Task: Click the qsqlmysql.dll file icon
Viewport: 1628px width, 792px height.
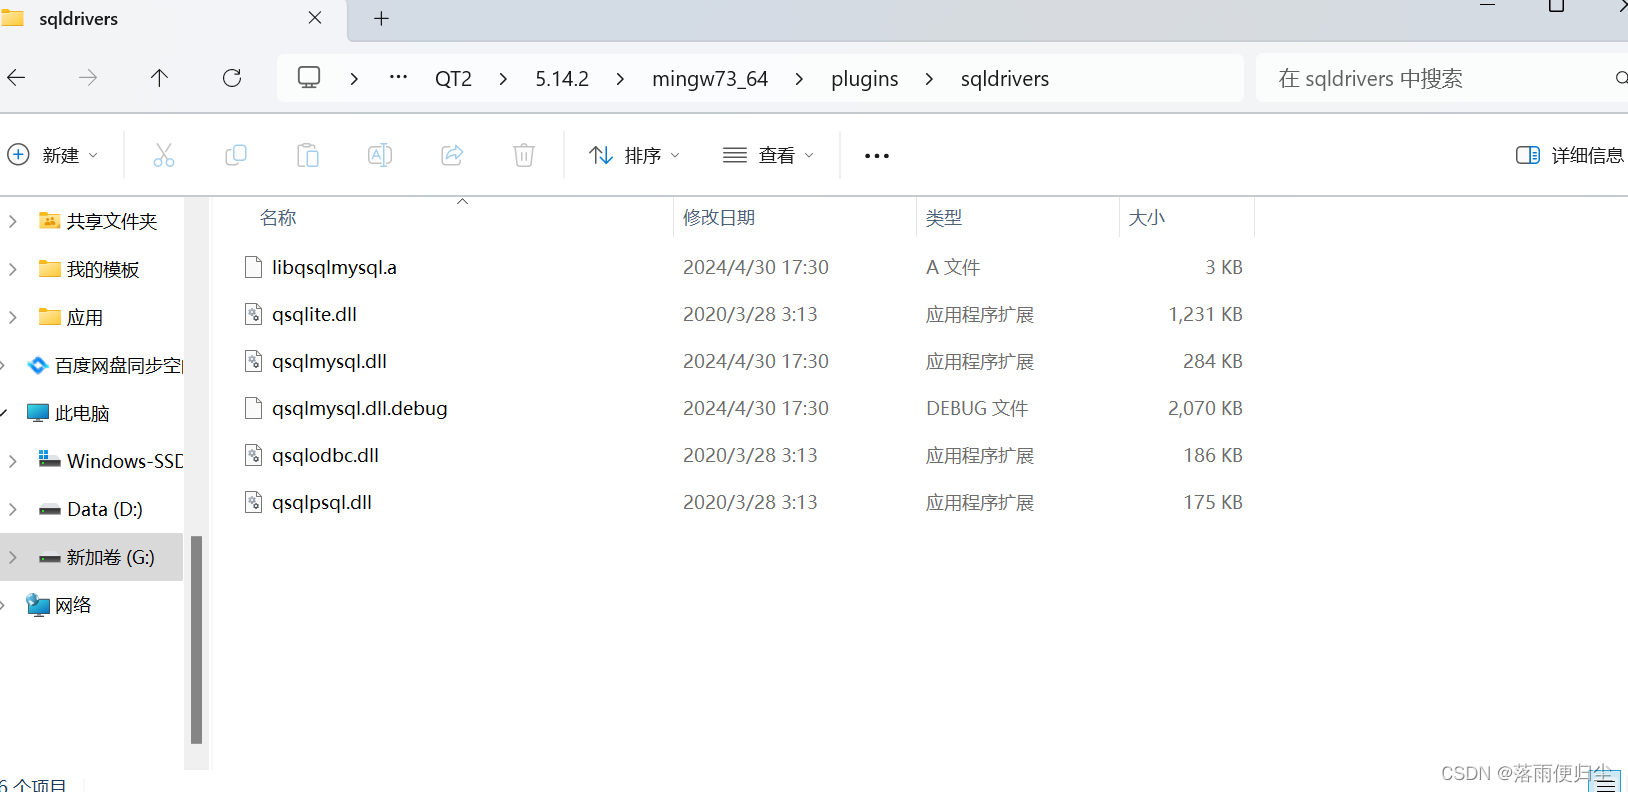Action: 254,361
